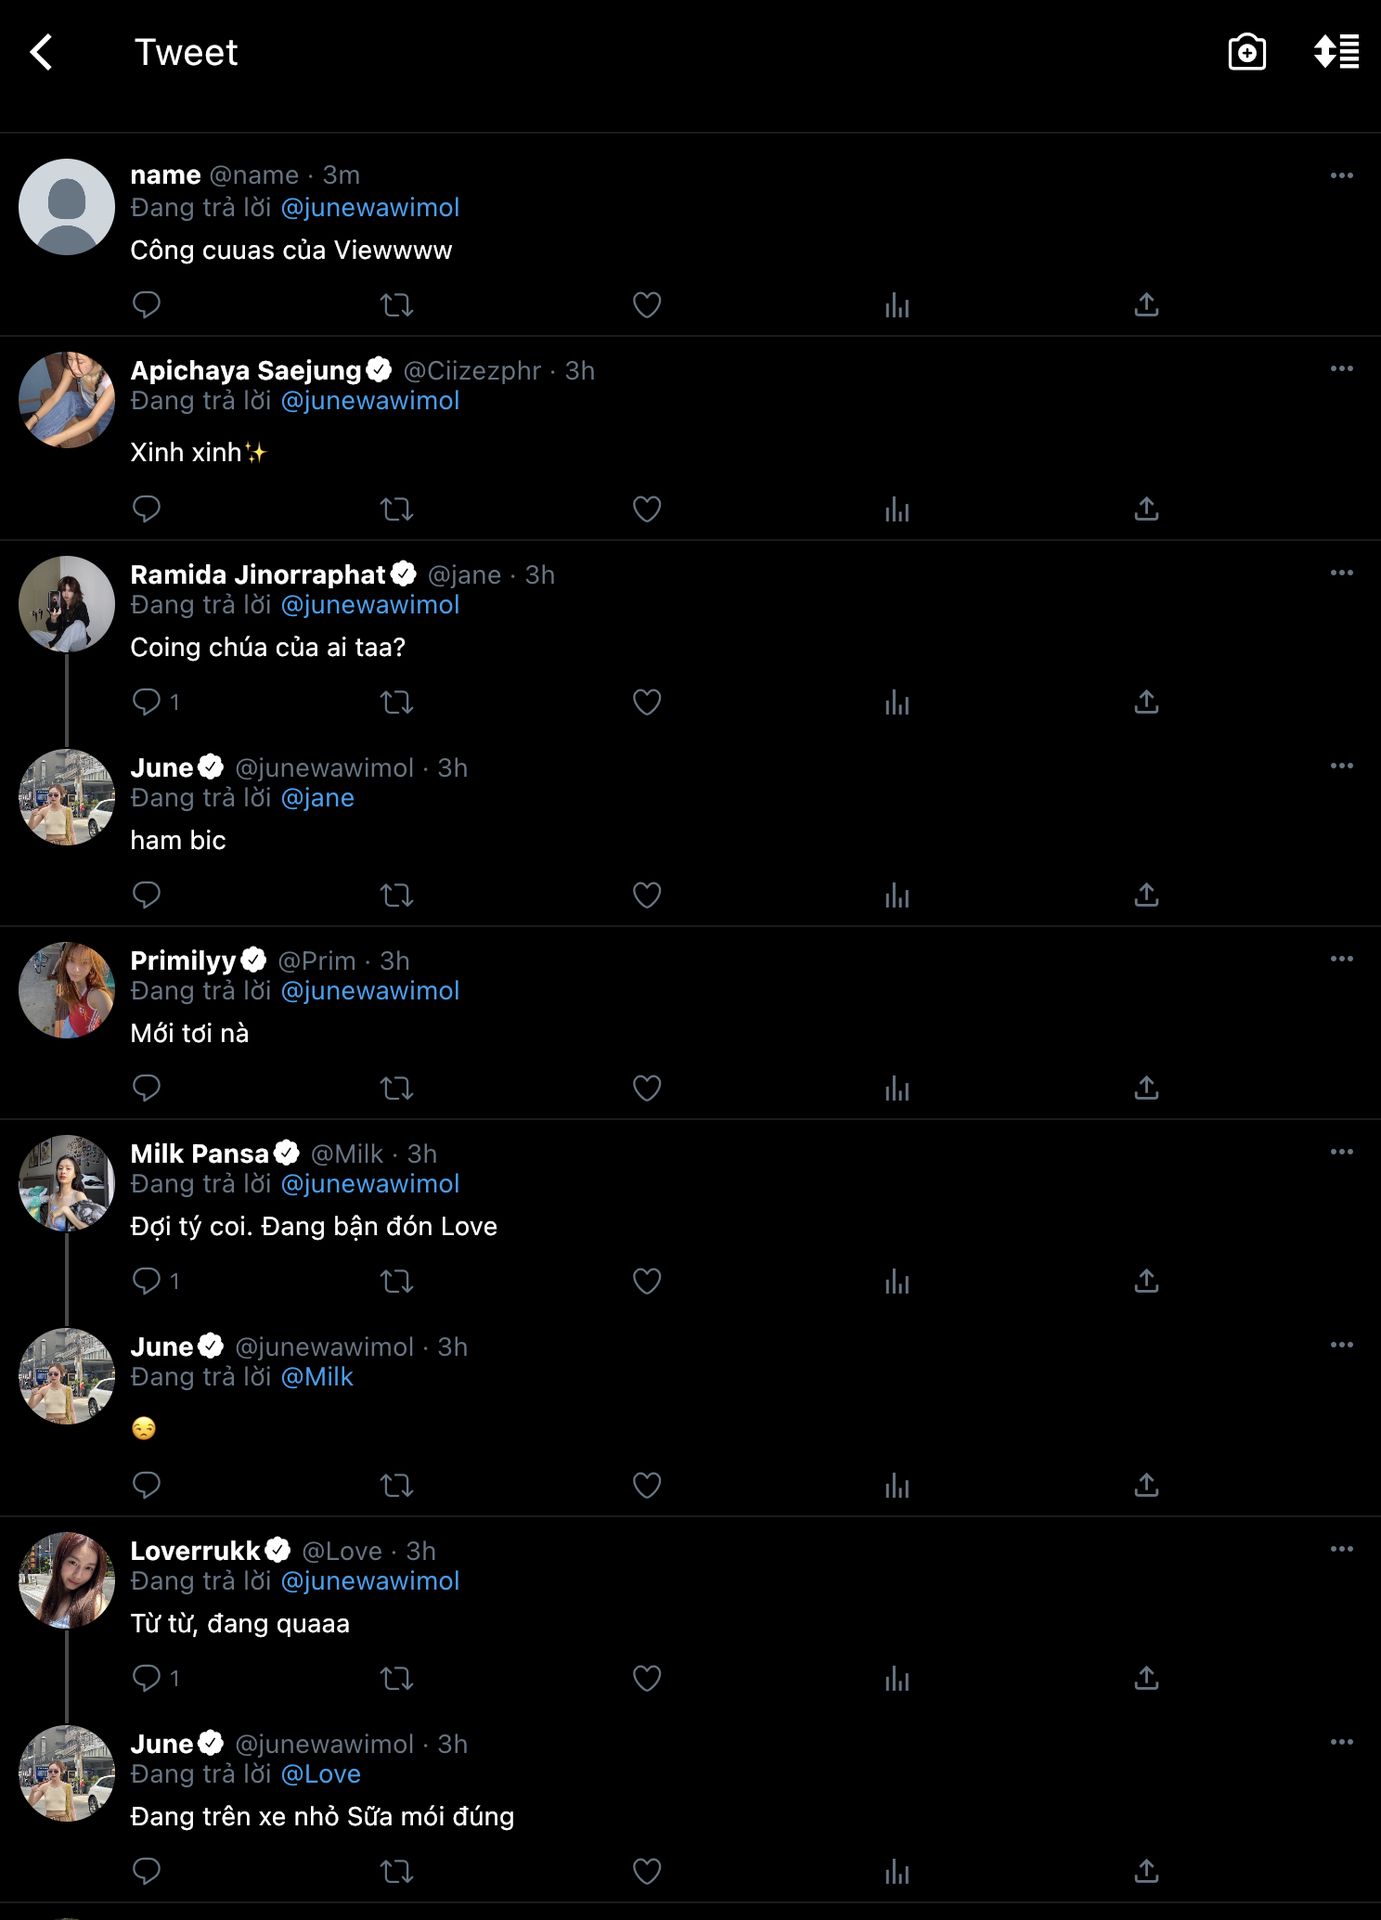Go back using the top-left arrow
Viewport: 1381px width, 1920px height.
[x=41, y=52]
